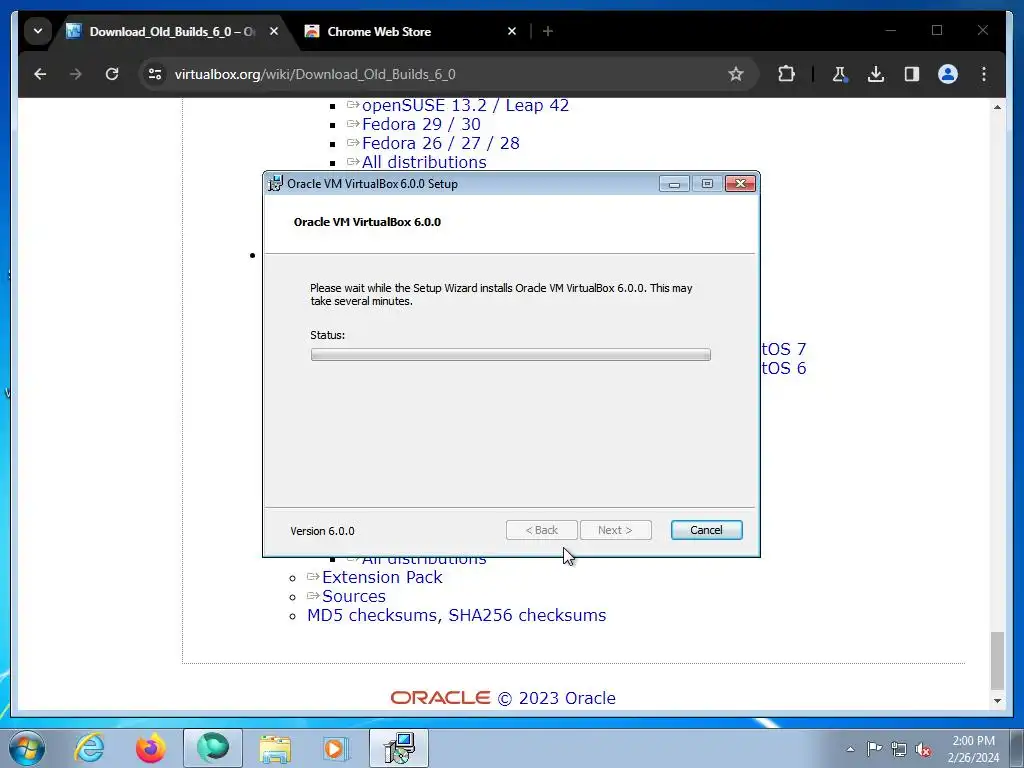The height and width of the screenshot is (768, 1024).
Task: Open the top All distributions link
Action: (x=424, y=162)
